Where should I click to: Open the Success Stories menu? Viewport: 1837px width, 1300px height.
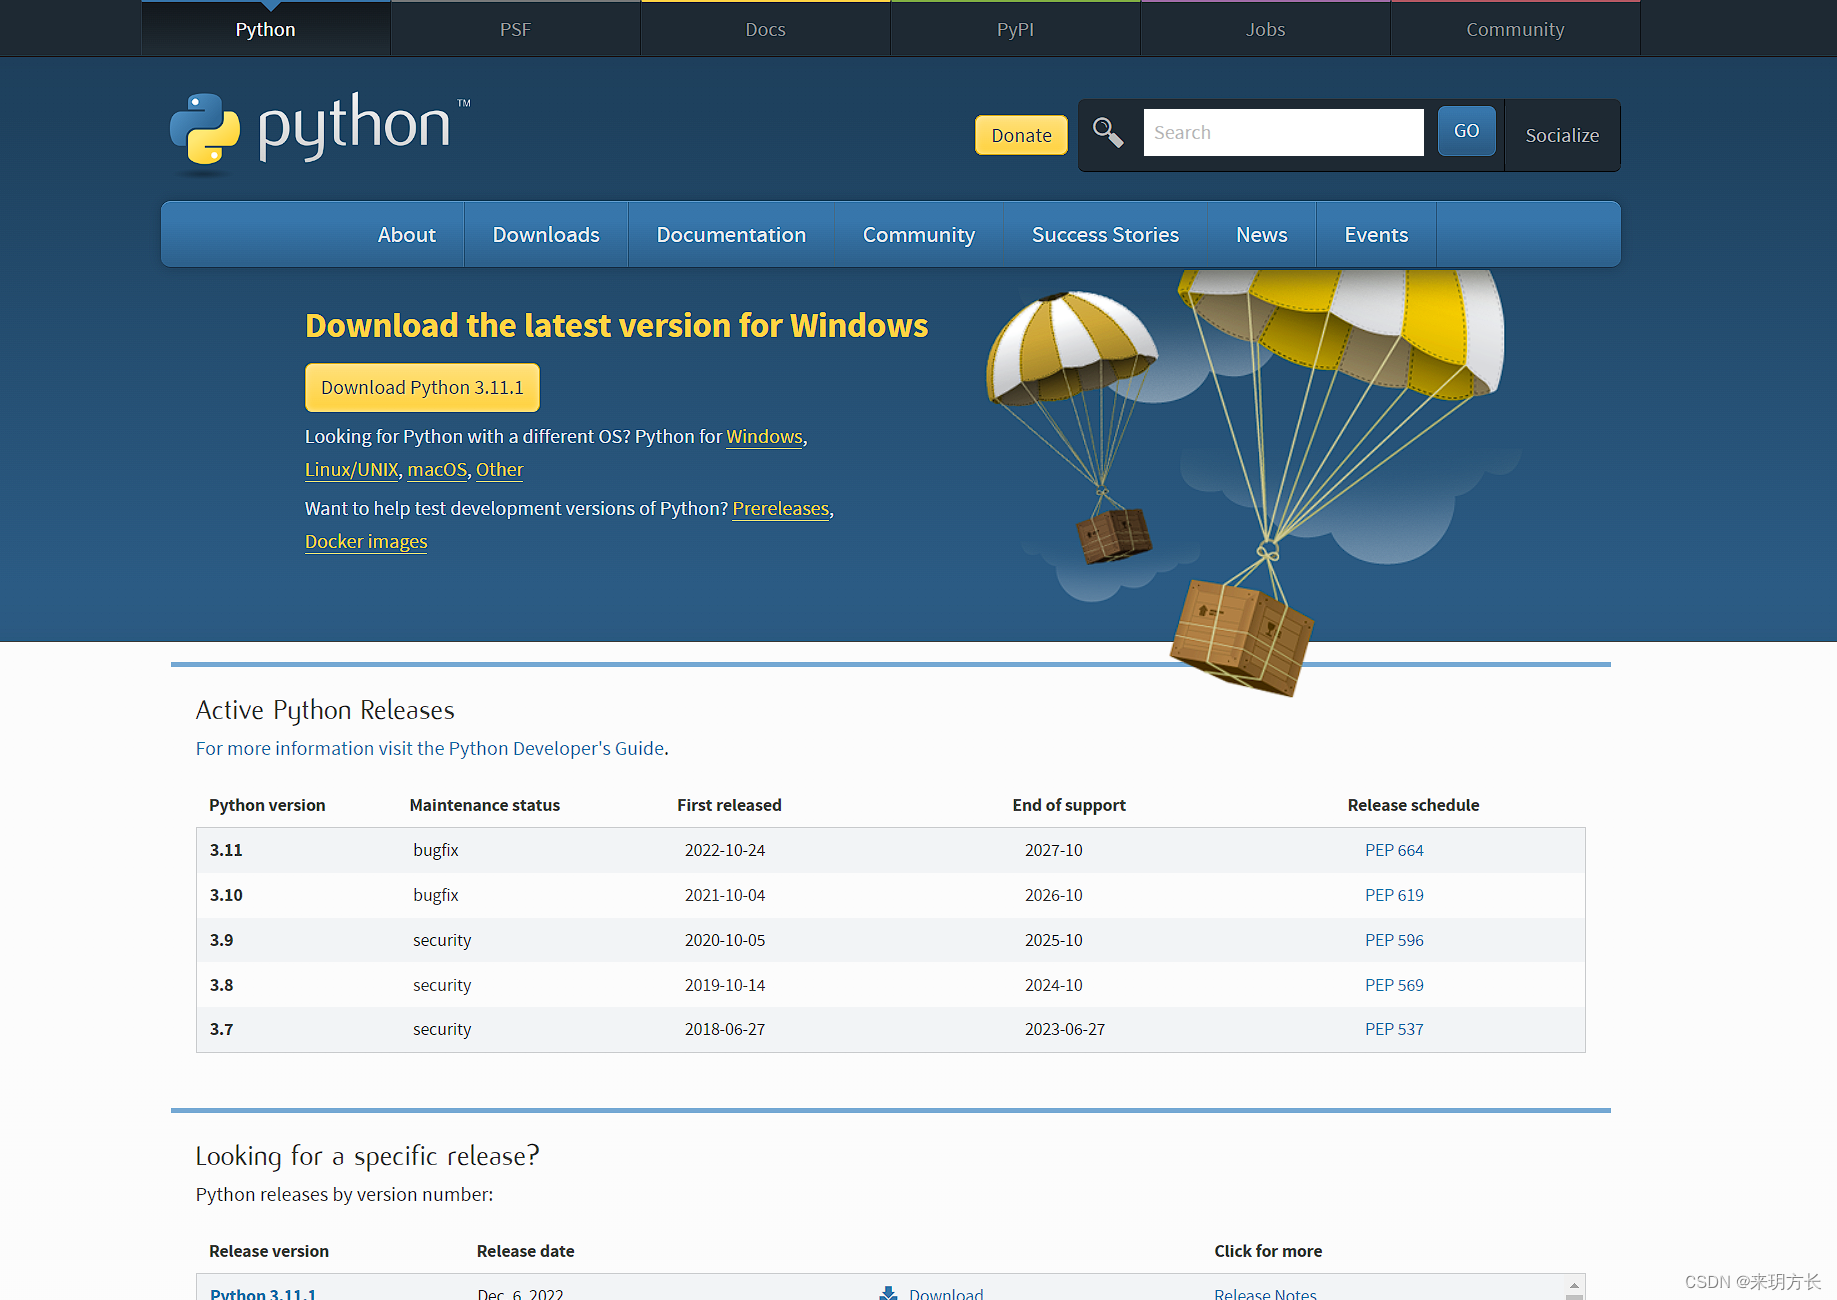pyautogui.click(x=1105, y=234)
